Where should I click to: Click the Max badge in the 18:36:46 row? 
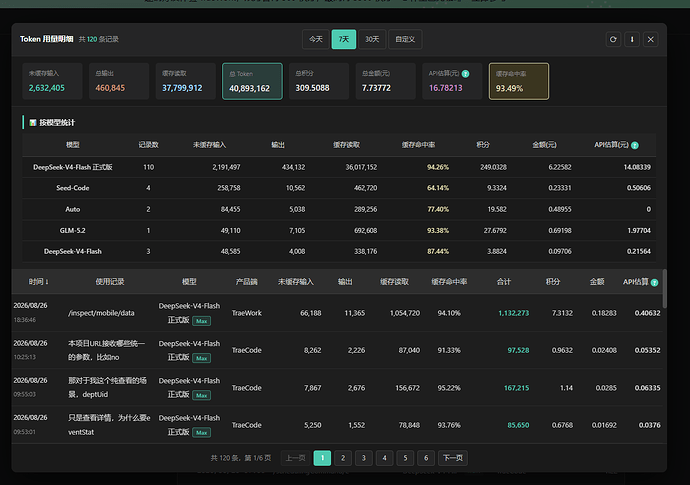point(202,321)
